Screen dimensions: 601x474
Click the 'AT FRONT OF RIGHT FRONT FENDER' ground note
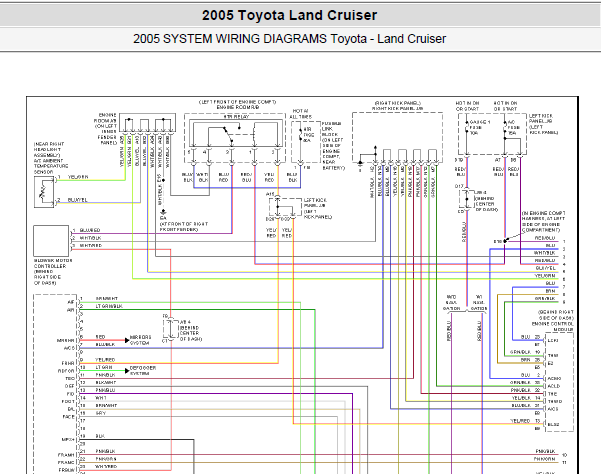[x=184, y=226]
